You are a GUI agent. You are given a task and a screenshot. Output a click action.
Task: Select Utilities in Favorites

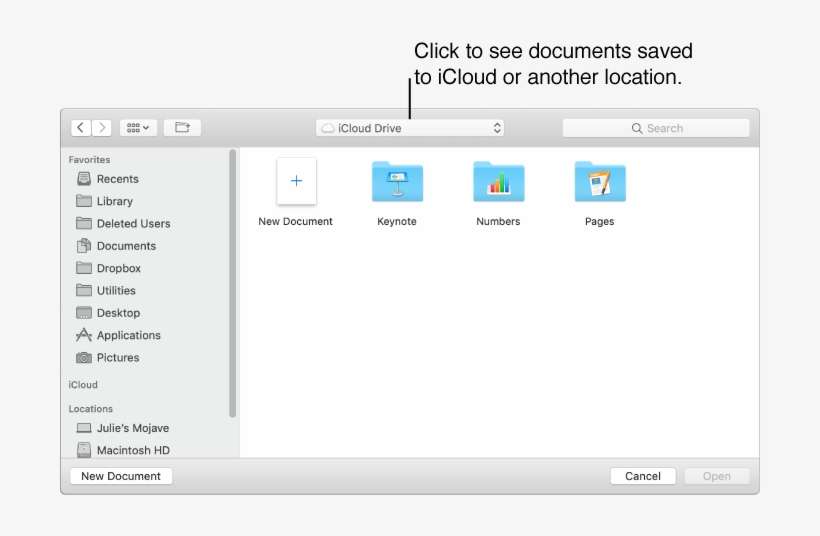pyautogui.click(x=116, y=290)
